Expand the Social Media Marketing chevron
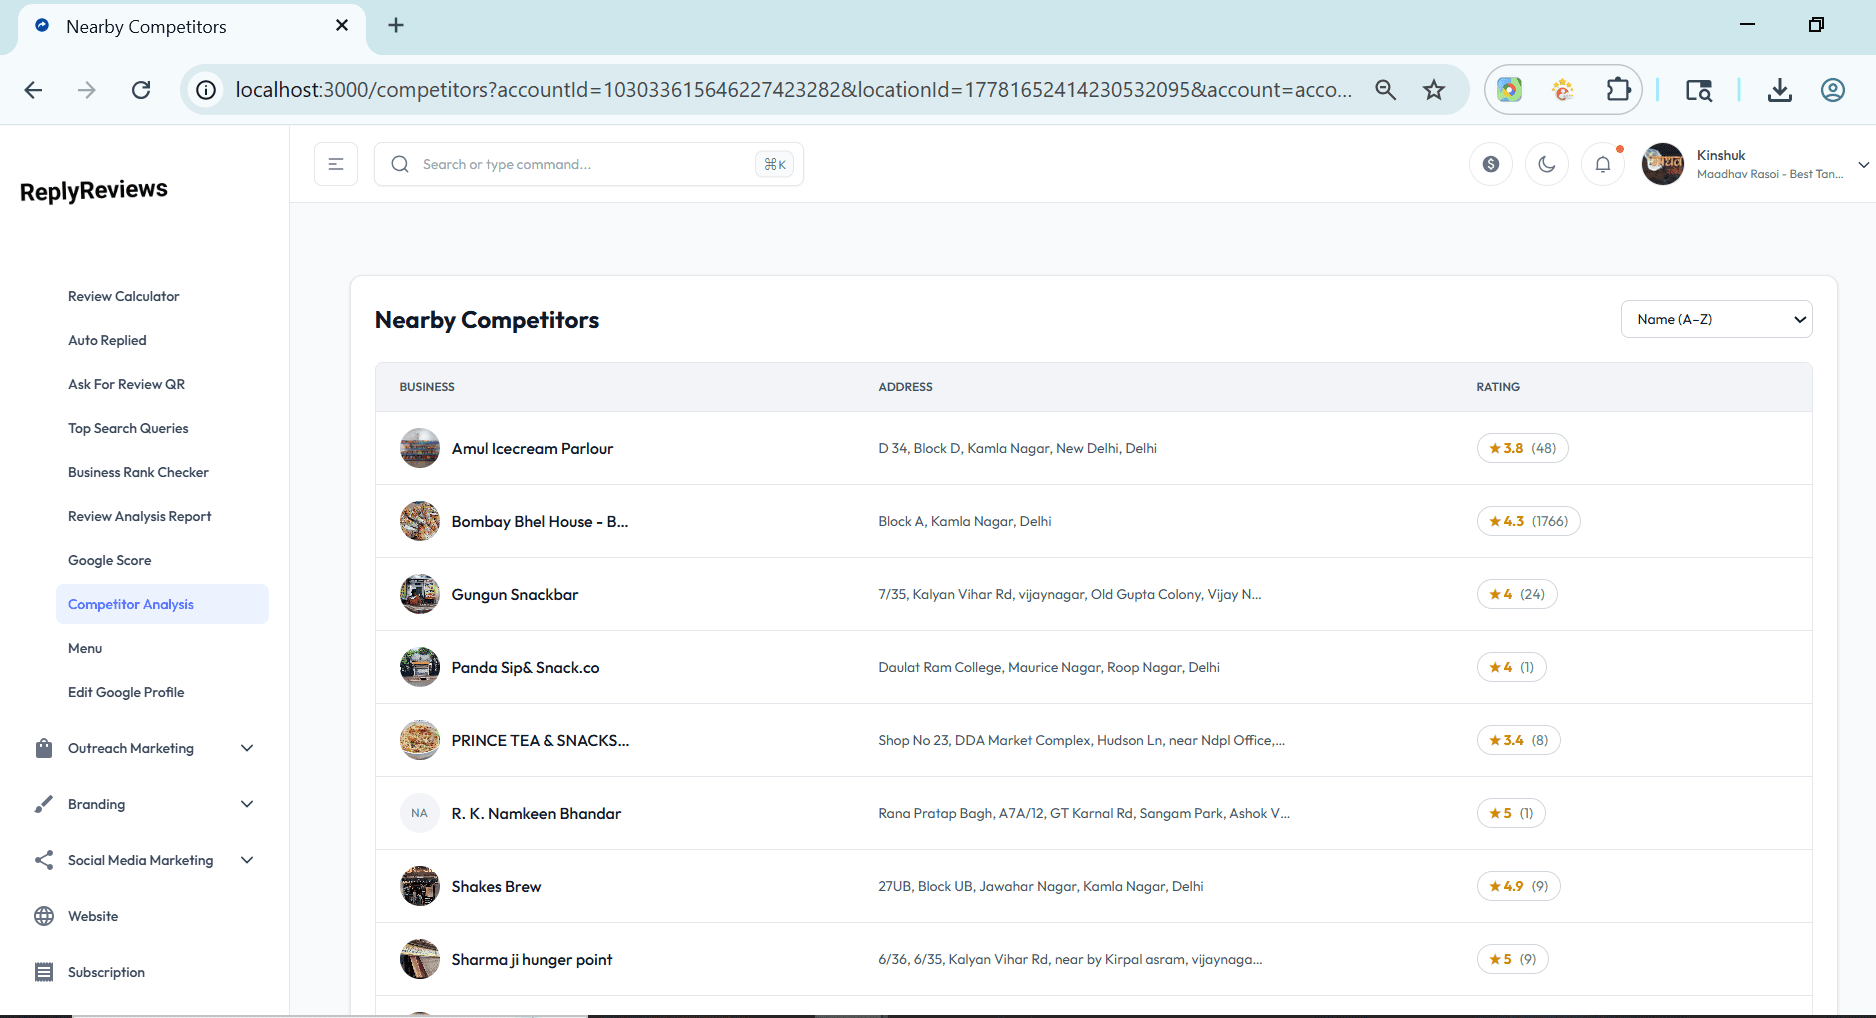This screenshot has height=1018, width=1876. pos(247,860)
